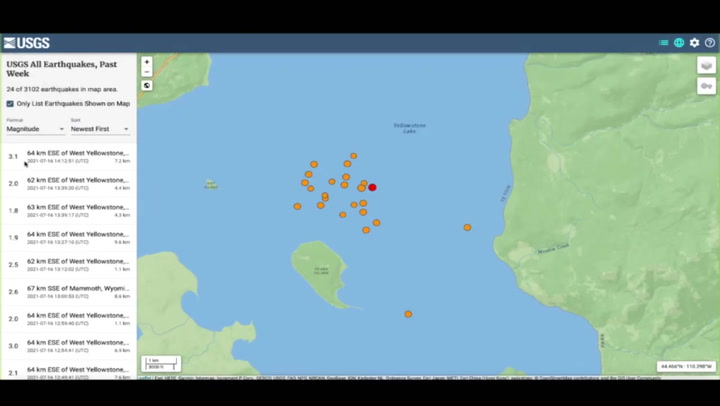Open the Format dropdown showing Magnitude

(35, 129)
